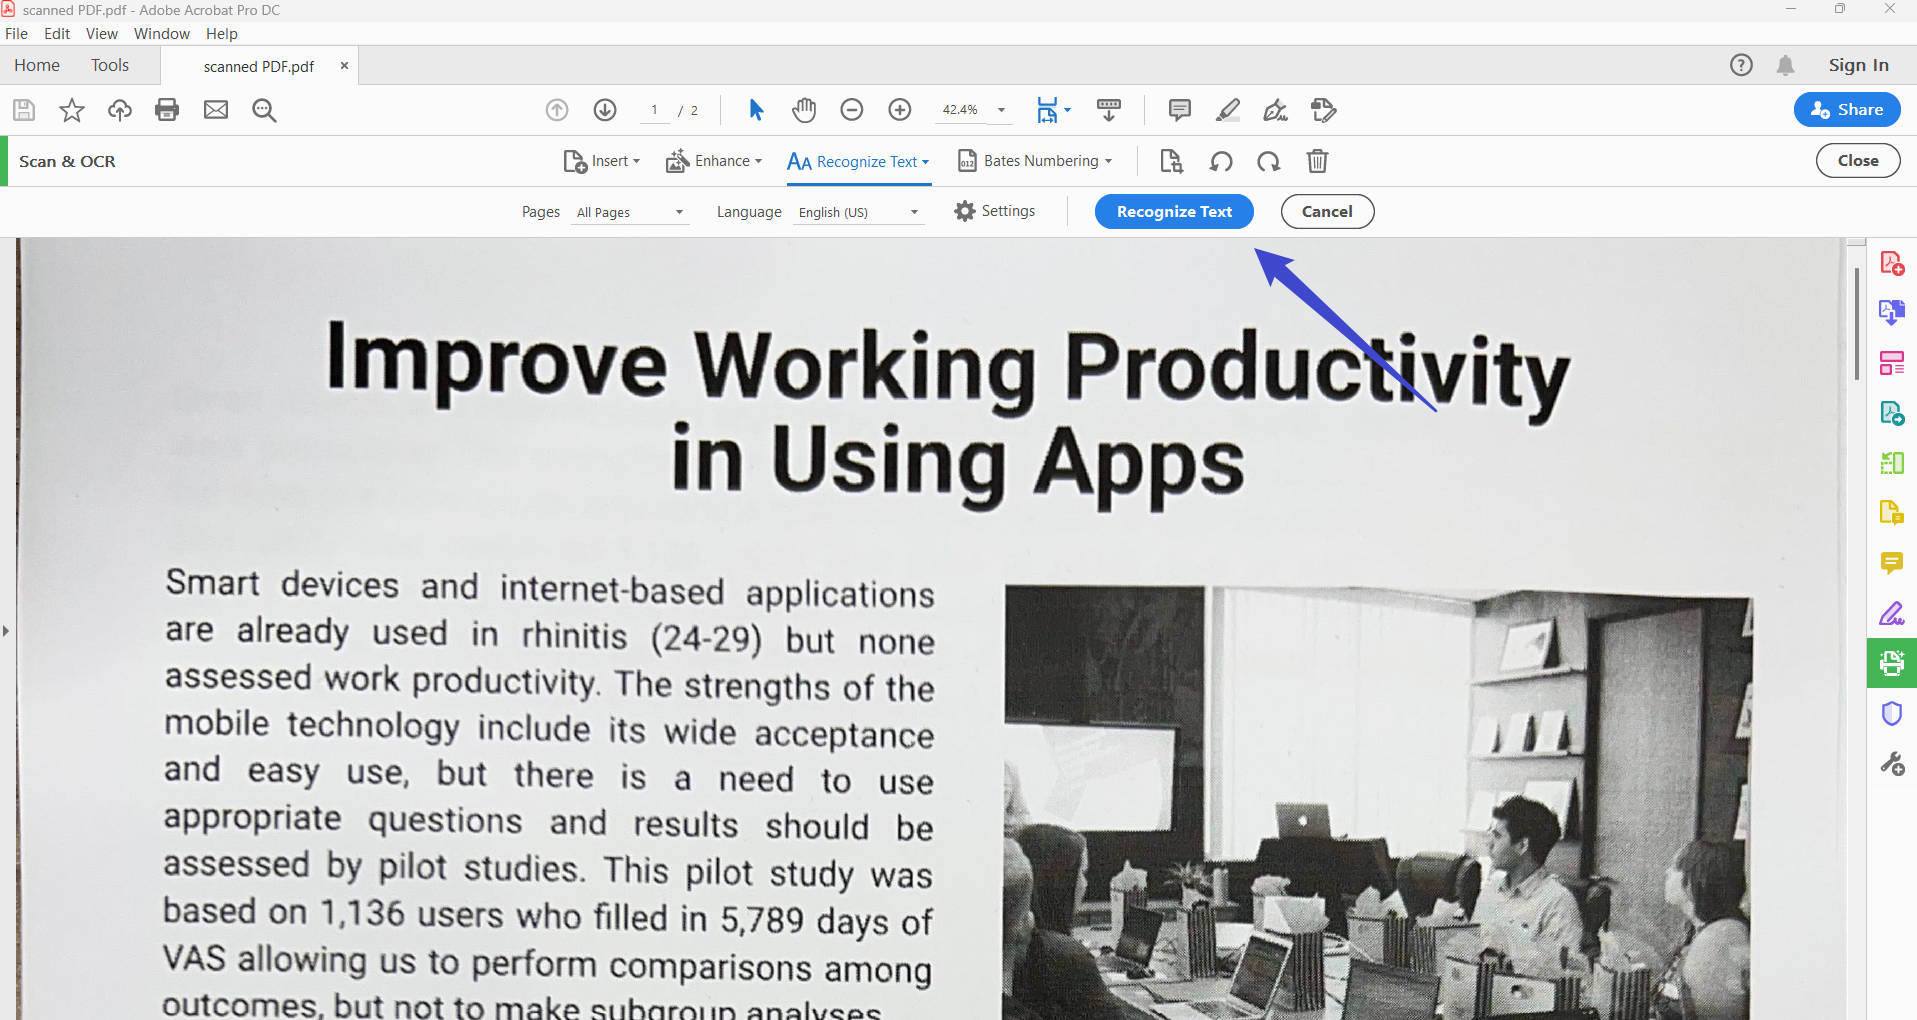
Task: Rotate page counterclockwise icon
Action: pos(1221,161)
